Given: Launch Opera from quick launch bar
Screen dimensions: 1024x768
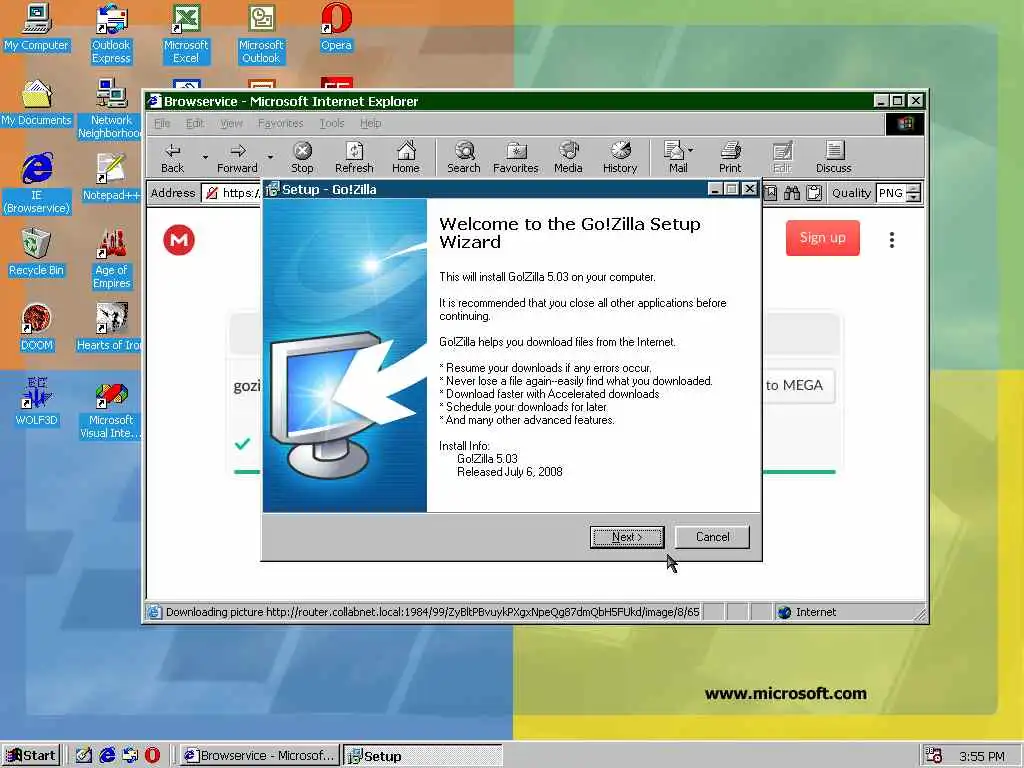Looking at the screenshot, I should tap(152, 756).
